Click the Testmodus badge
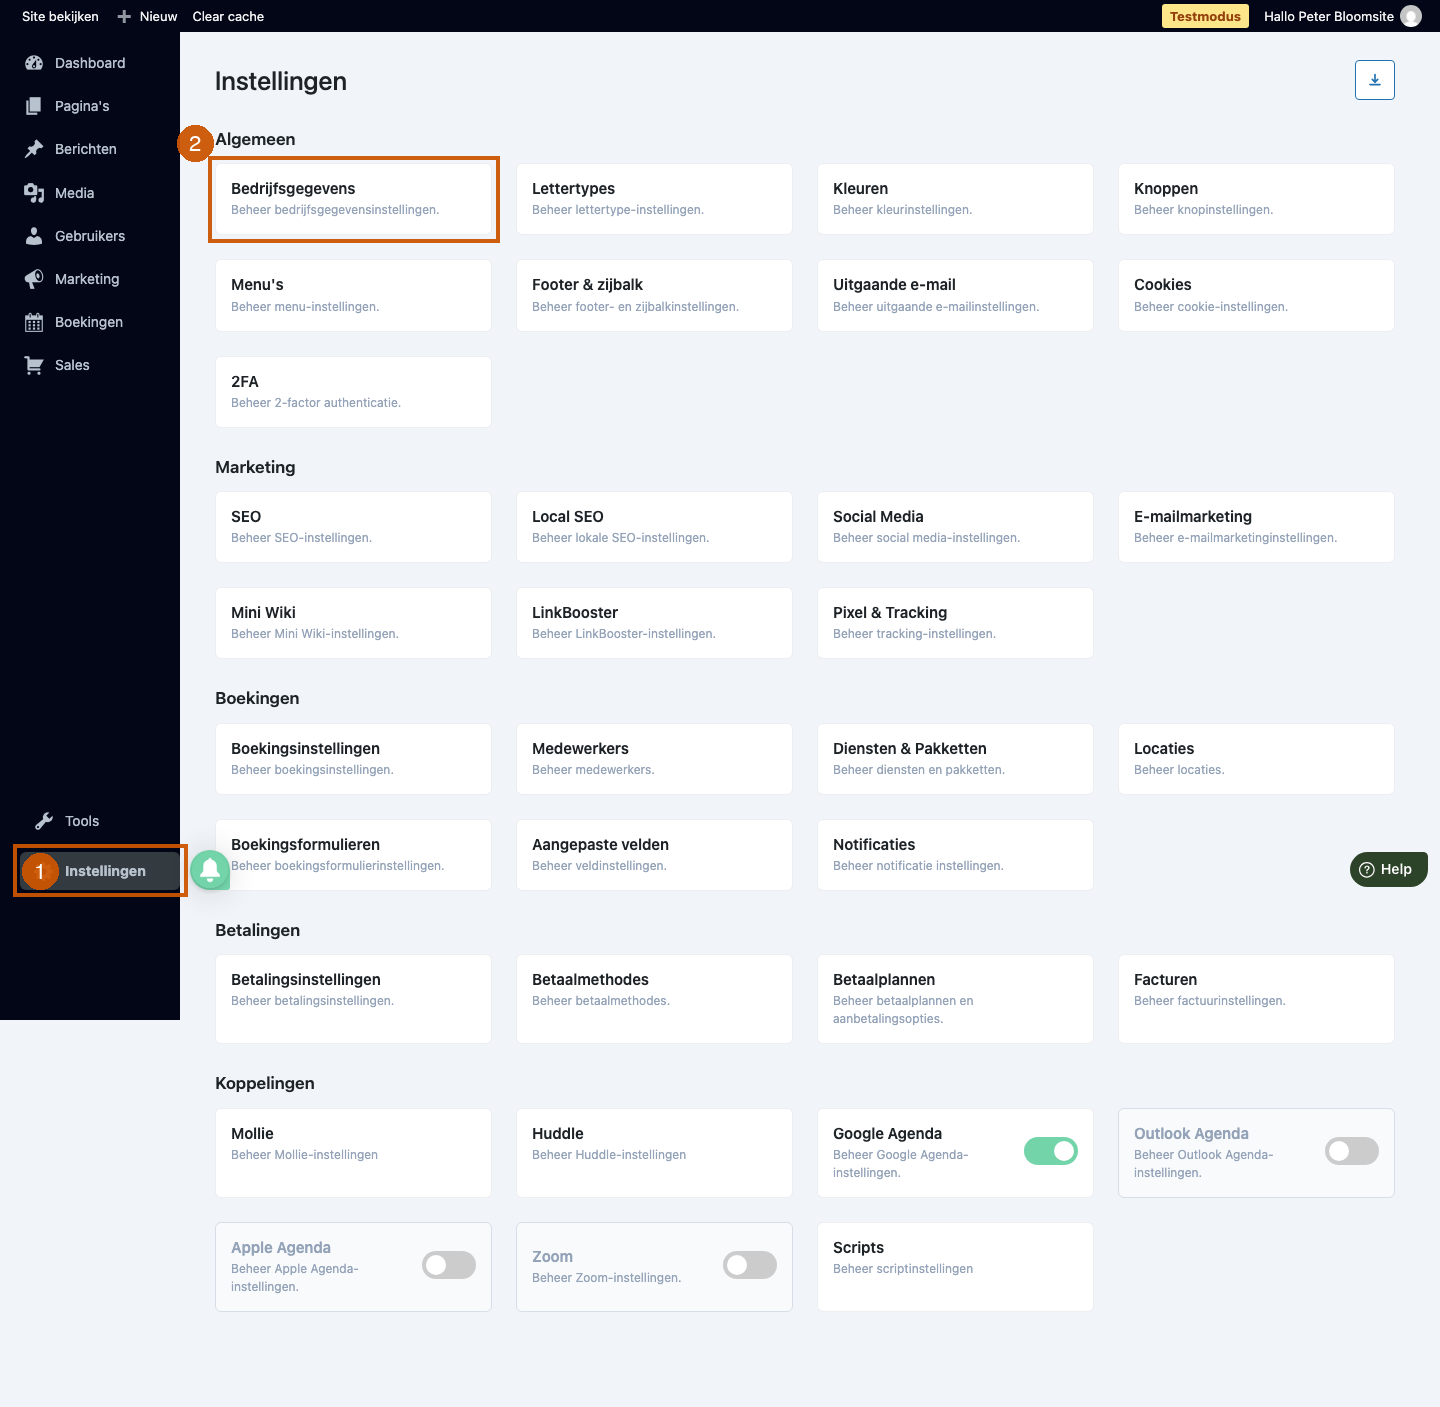The height and width of the screenshot is (1407, 1440). point(1205,16)
